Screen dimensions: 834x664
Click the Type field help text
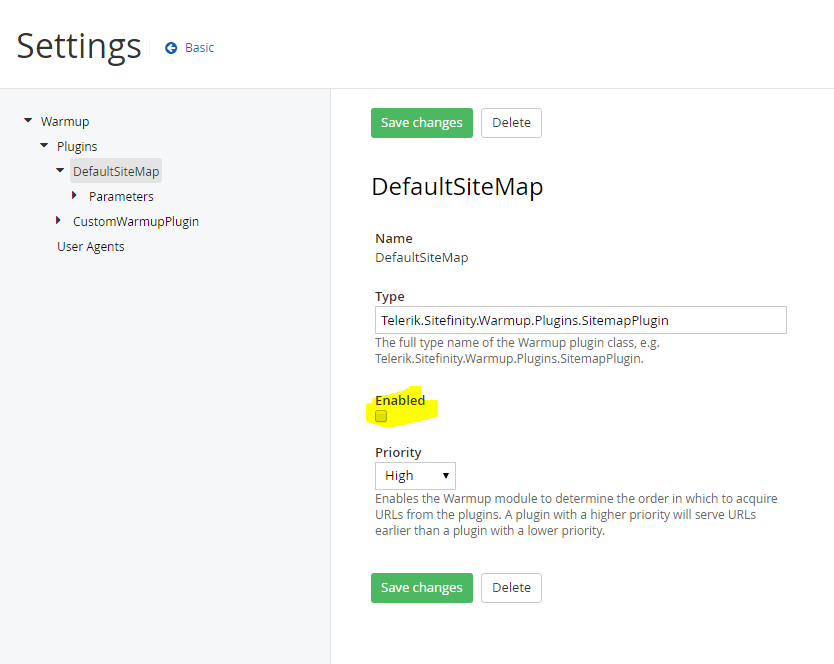pyautogui.click(x=518, y=351)
